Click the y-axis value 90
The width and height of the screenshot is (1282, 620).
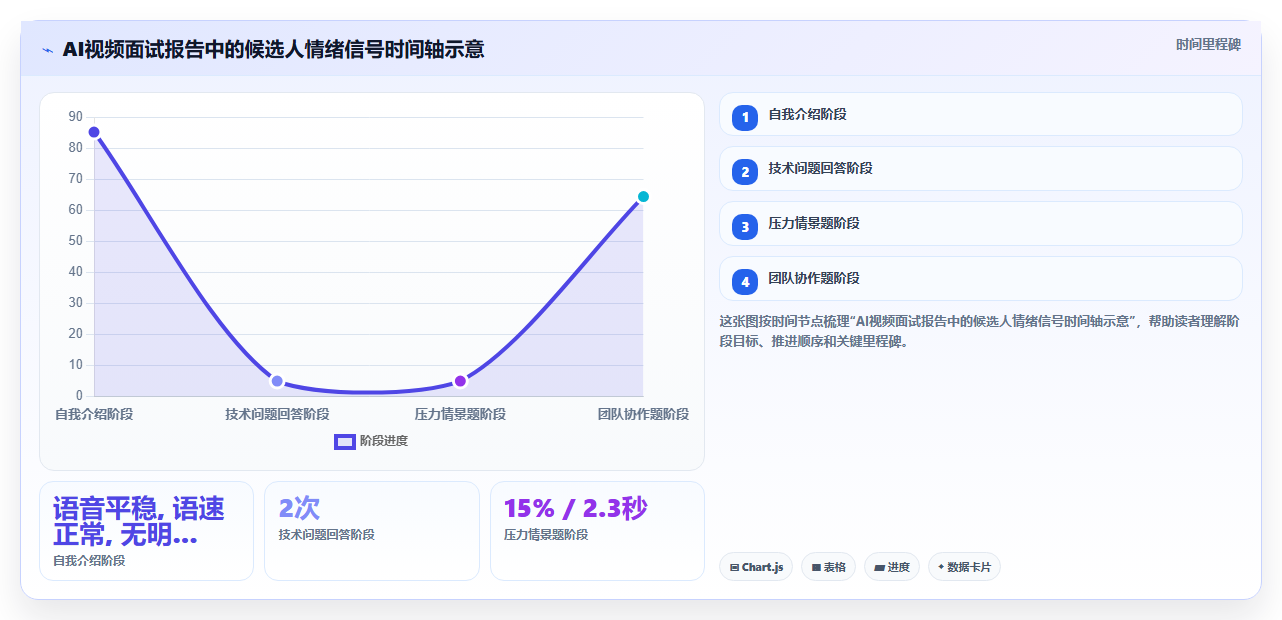[x=76, y=117]
